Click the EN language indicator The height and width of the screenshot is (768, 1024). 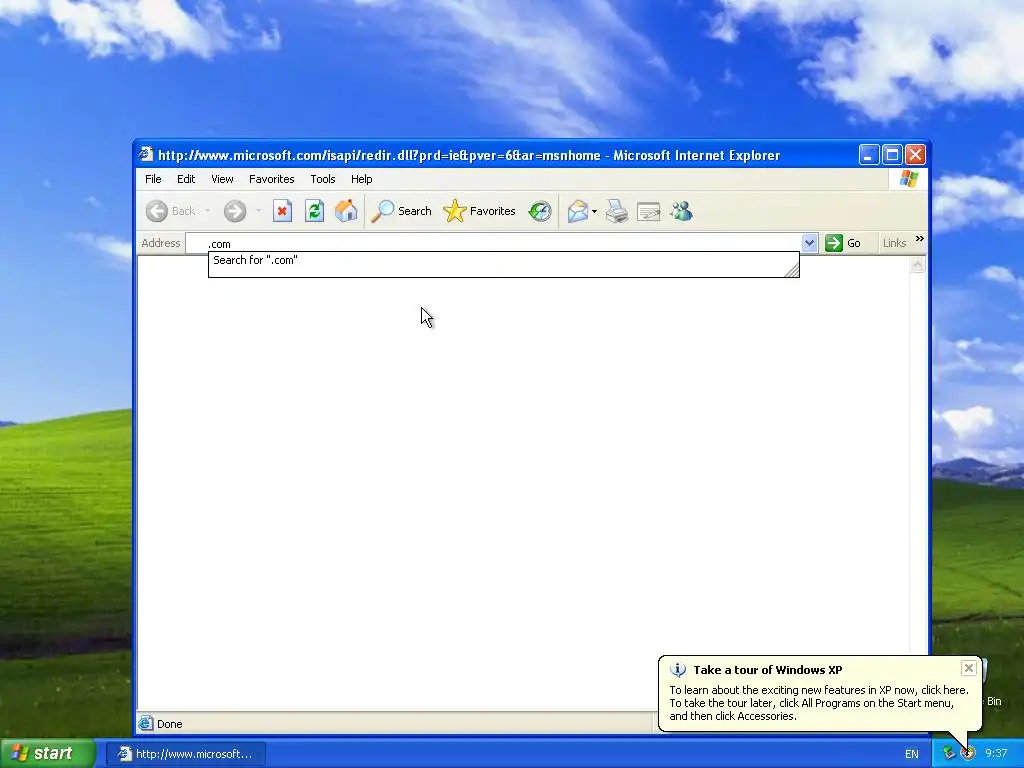pos(912,754)
